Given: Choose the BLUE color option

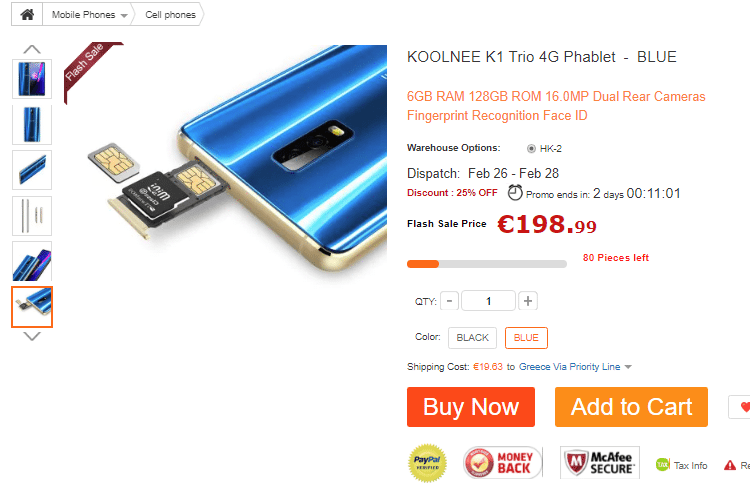Looking at the screenshot, I should point(526,338).
